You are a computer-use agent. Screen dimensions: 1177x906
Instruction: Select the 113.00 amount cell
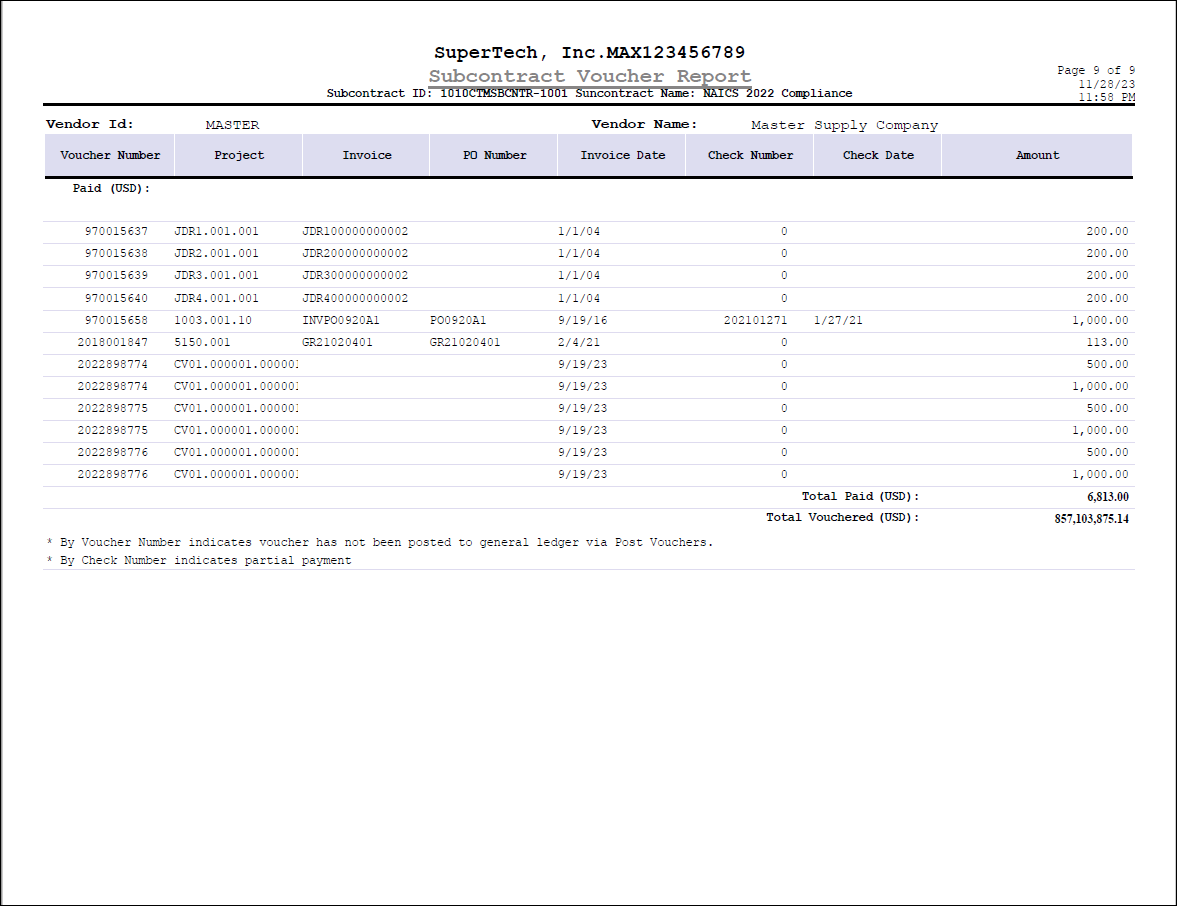pos(1107,343)
